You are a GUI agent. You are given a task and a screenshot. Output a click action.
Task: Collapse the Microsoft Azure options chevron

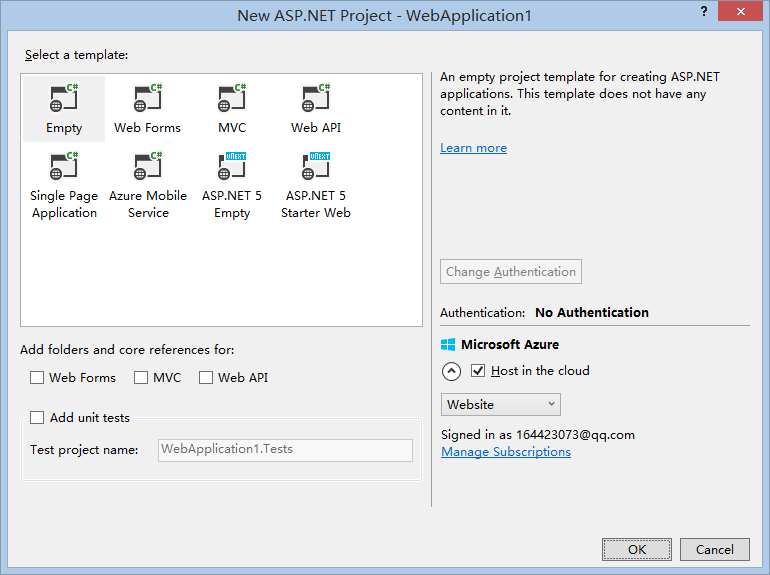tap(451, 371)
